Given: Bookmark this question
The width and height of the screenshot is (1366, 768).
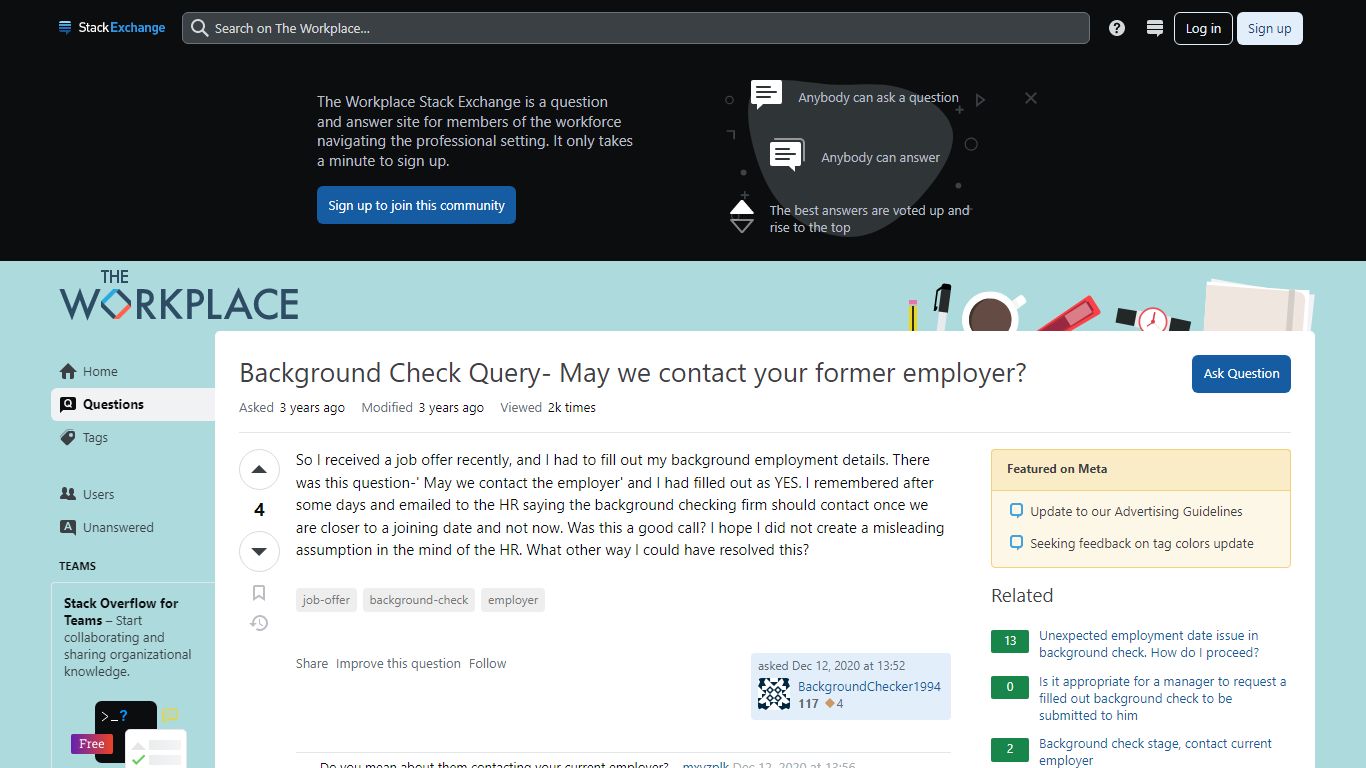Looking at the screenshot, I should (259, 592).
